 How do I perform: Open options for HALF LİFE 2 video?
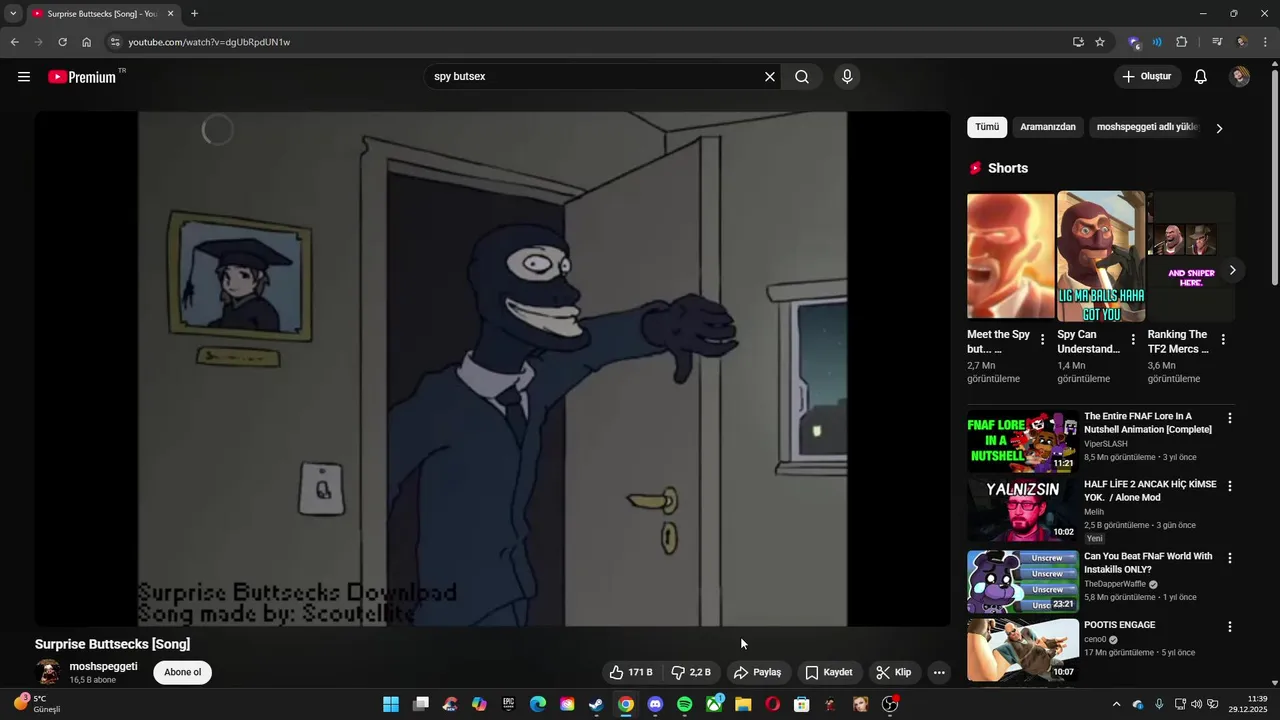click(x=1230, y=486)
